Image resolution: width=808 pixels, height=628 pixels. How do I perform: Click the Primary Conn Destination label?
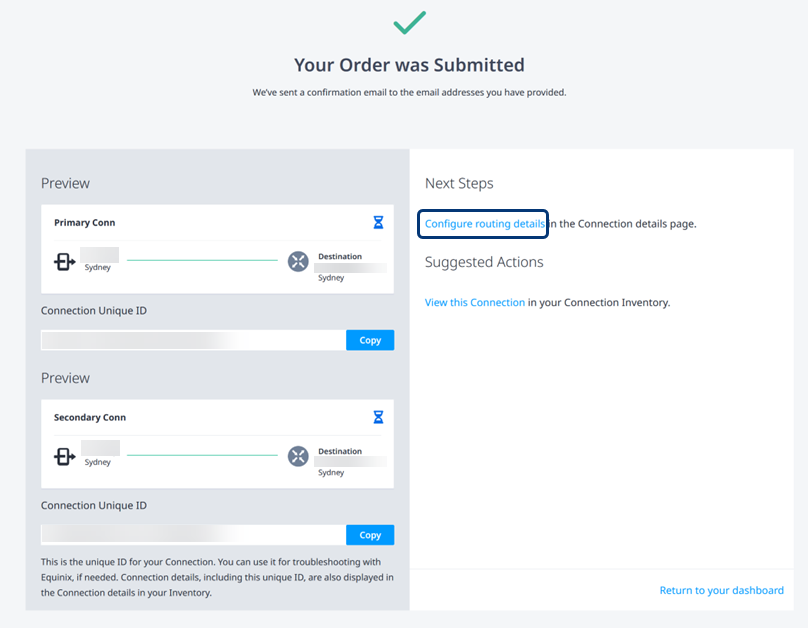click(340, 256)
